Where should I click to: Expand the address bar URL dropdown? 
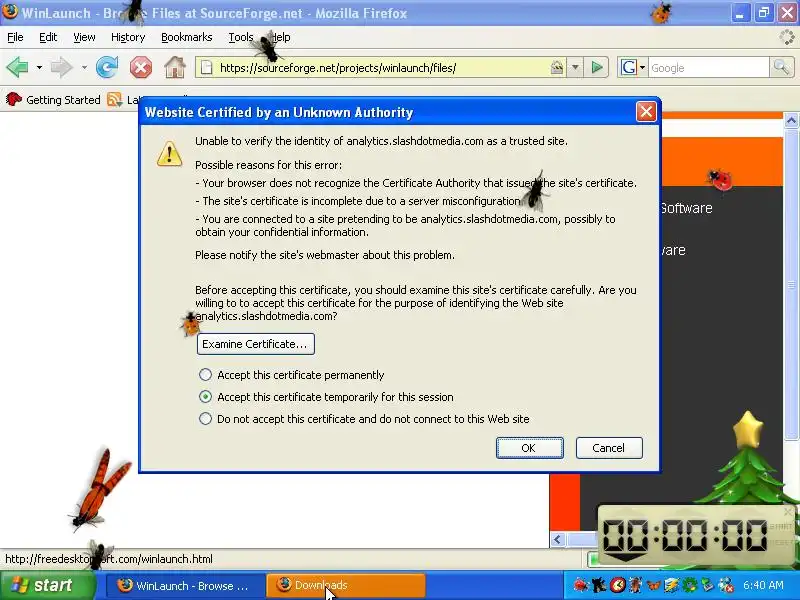click(575, 67)
